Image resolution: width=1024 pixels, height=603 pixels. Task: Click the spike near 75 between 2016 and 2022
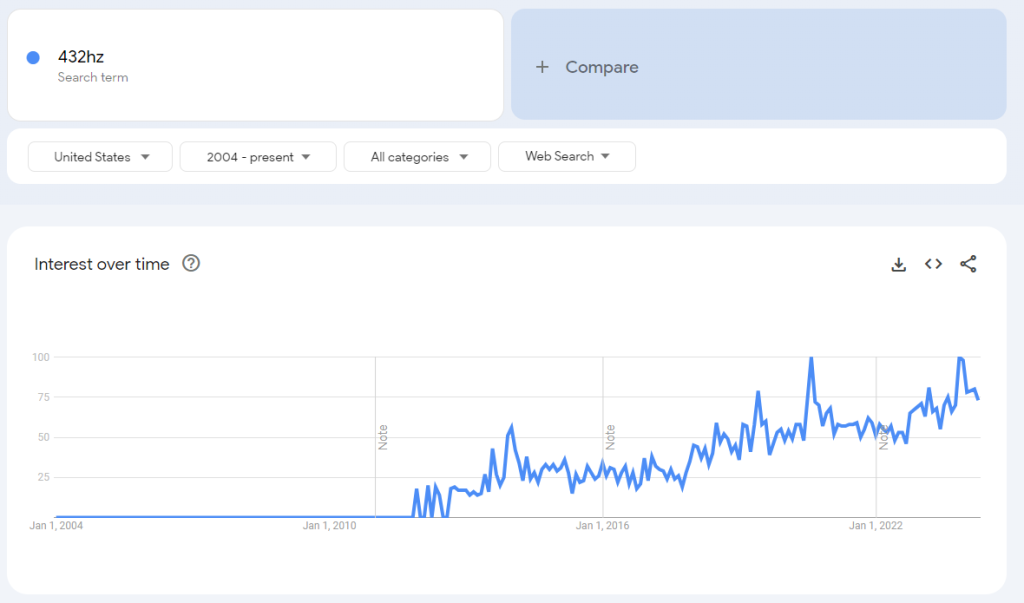[x=758, y=392]
